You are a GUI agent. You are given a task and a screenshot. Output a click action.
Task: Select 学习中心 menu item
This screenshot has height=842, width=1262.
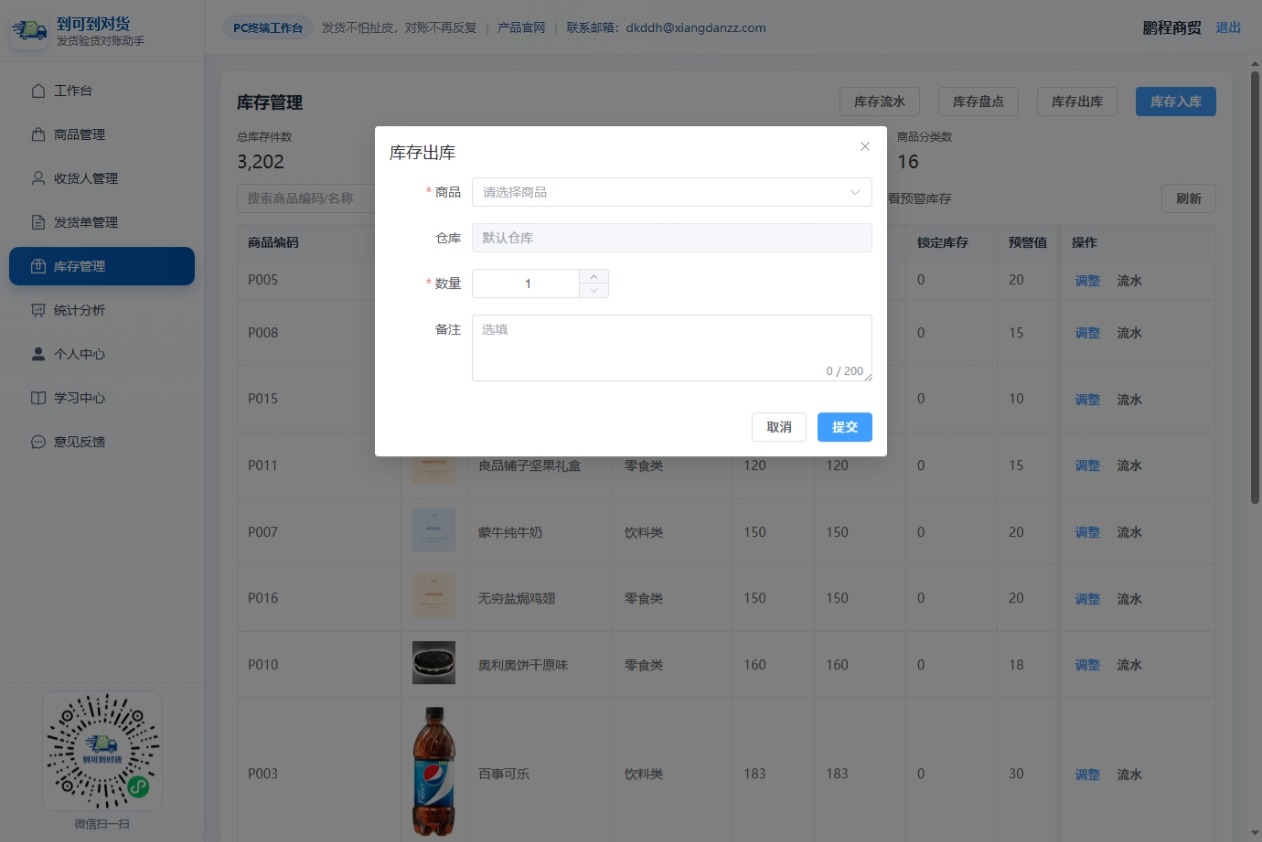102,398
